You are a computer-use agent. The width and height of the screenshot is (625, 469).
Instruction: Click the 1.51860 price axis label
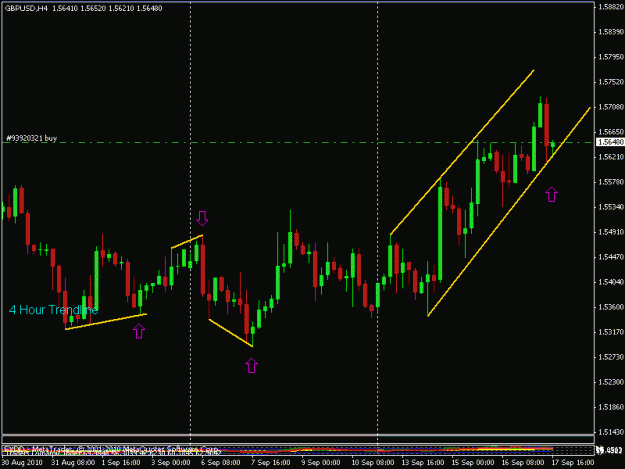(x=611, y=407)
